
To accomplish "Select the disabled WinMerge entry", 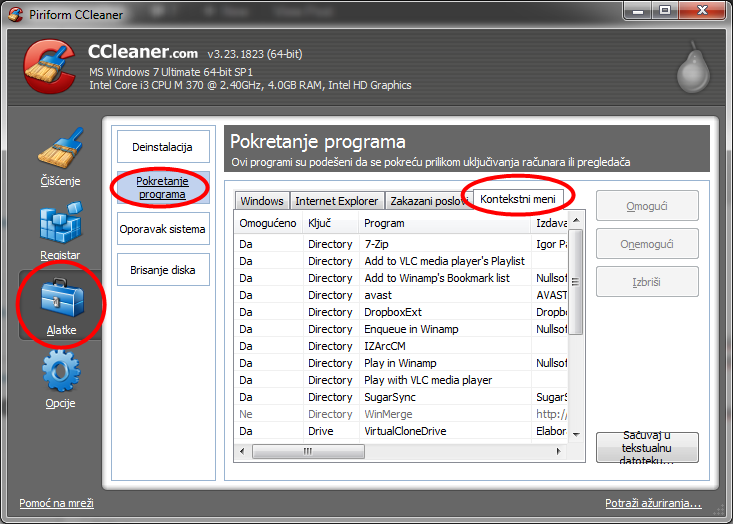I will (401, 414).
